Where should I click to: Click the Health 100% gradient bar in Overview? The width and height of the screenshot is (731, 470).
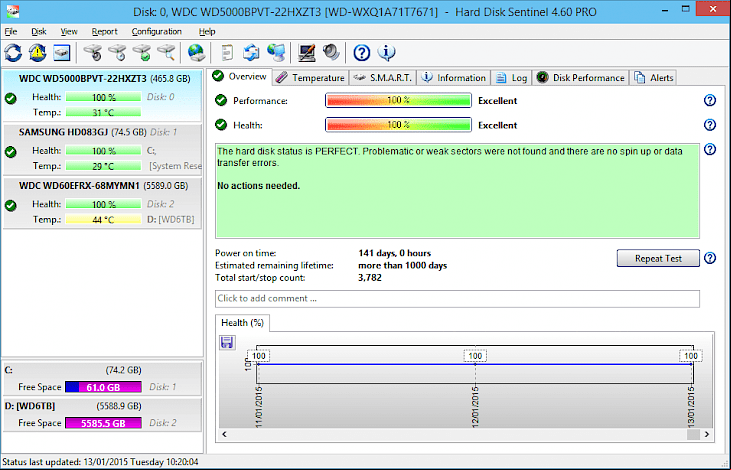tap(398, 124)
